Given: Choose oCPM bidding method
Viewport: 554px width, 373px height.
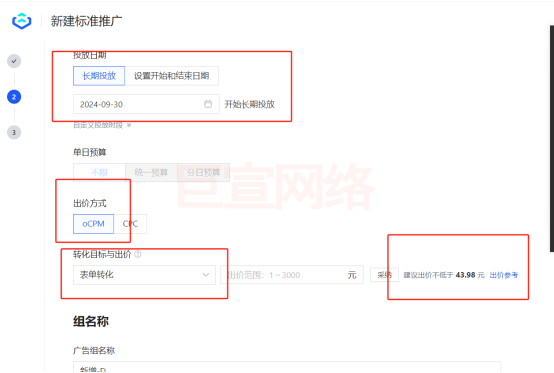Looking at the screenshot, I should click(93, 224).
